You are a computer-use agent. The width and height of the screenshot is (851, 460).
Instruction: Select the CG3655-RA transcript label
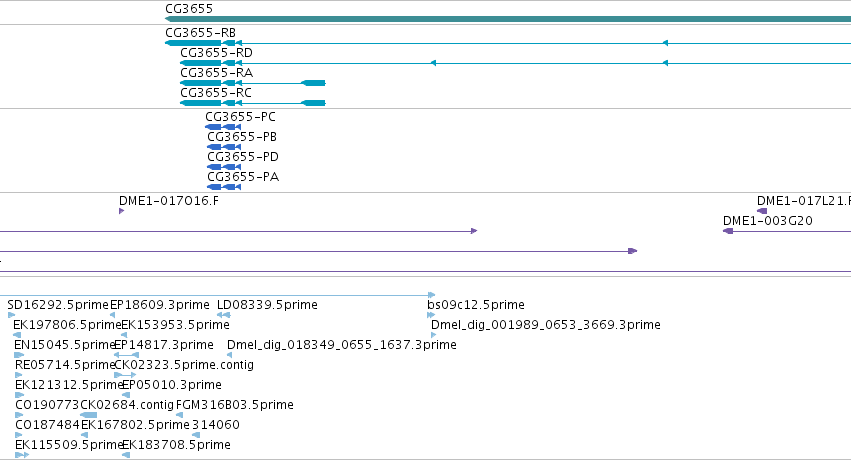(216, 73)
